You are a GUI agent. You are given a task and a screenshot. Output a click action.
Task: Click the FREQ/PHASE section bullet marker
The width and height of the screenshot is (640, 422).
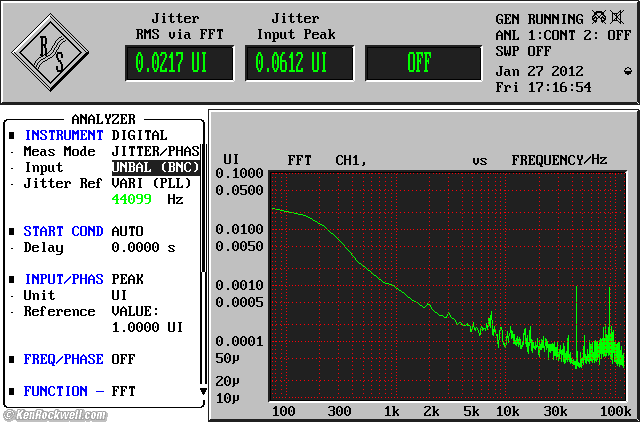pos(12,359)
